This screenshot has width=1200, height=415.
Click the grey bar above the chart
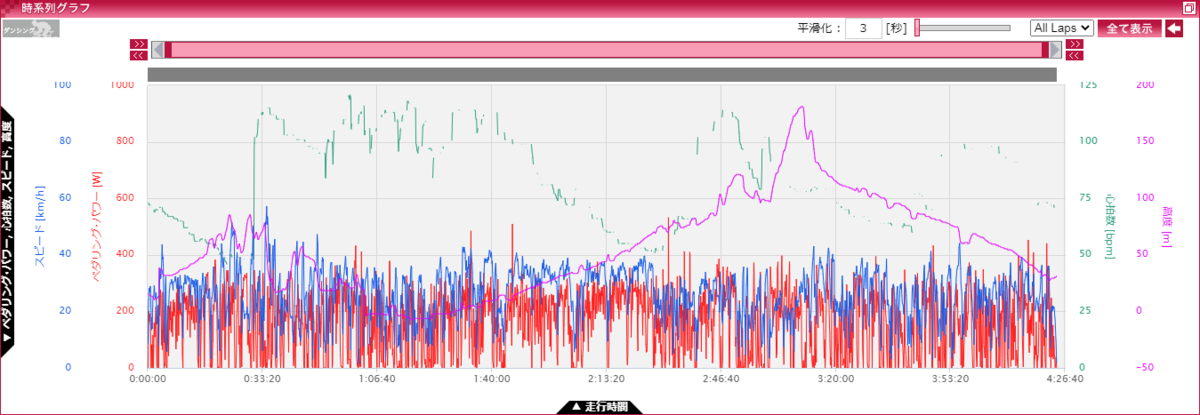coord(602,75)
